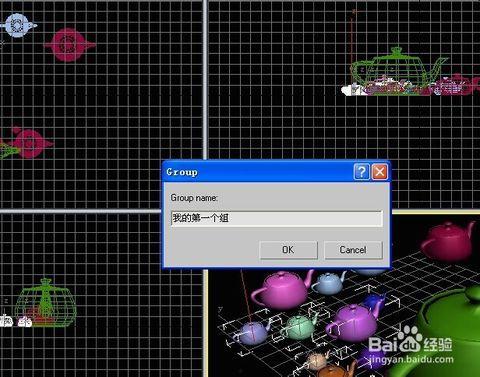Confirm group creation with OK button

tap(288, 250)
